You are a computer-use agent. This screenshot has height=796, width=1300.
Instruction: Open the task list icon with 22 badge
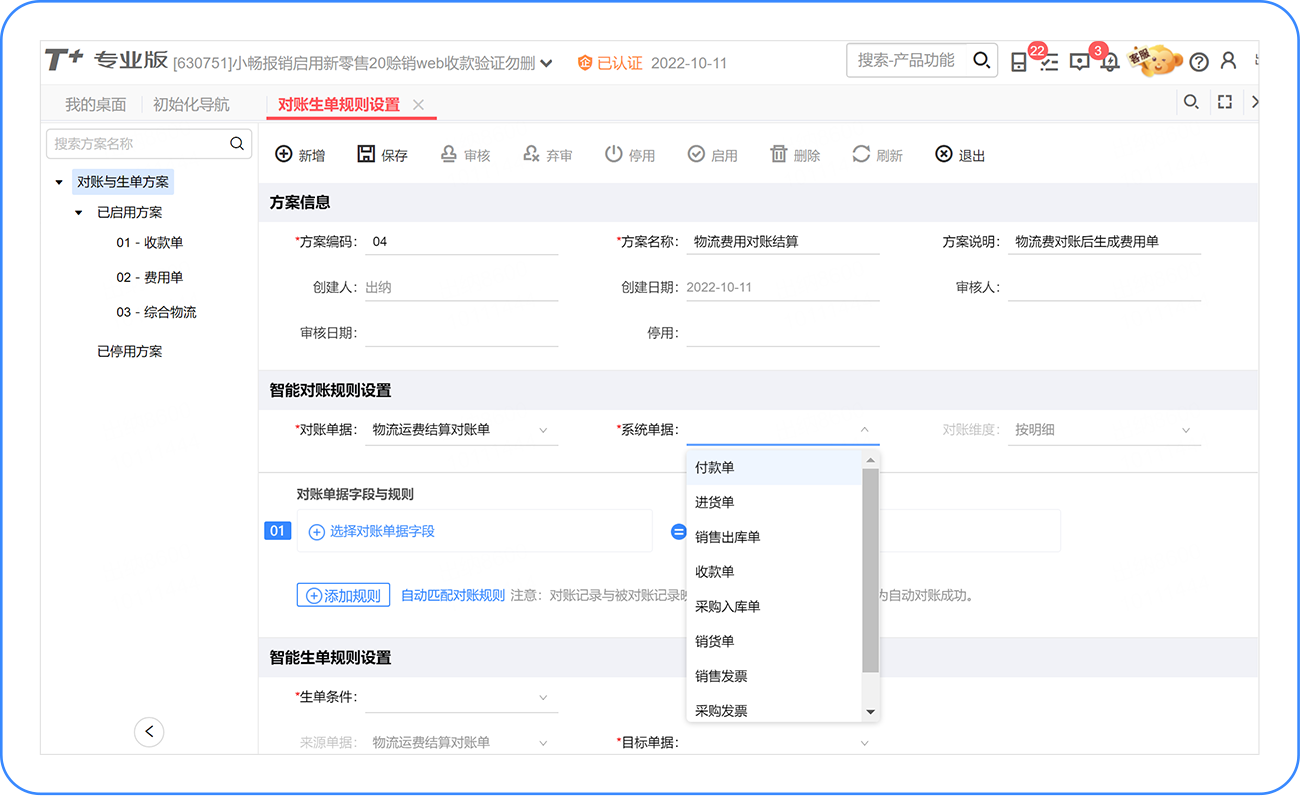(1048, 62)
